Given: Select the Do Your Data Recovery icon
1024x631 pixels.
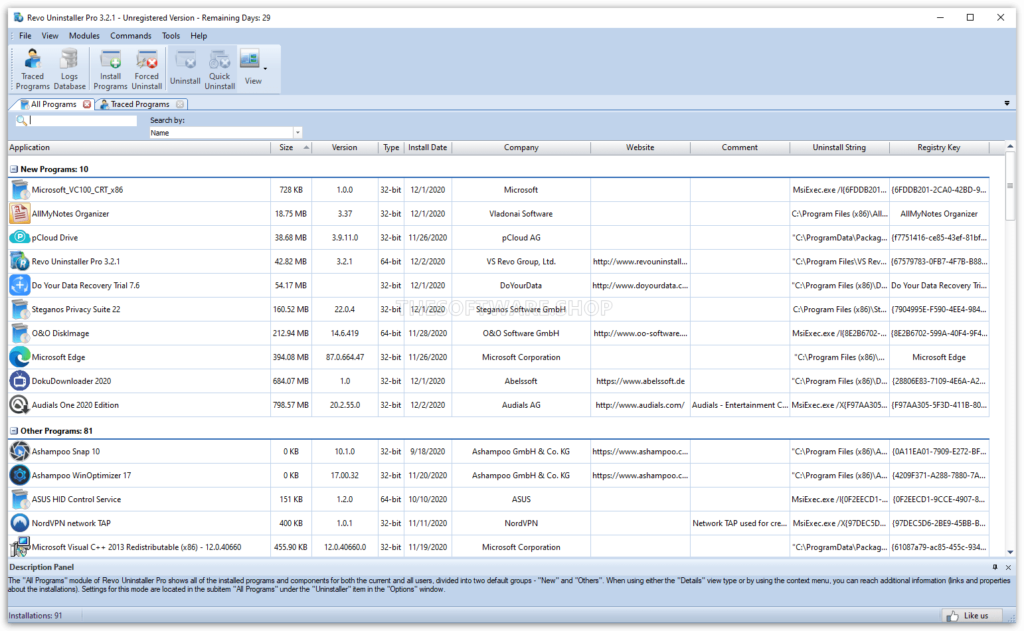Looking at the screenshot, I should [20, 285].
